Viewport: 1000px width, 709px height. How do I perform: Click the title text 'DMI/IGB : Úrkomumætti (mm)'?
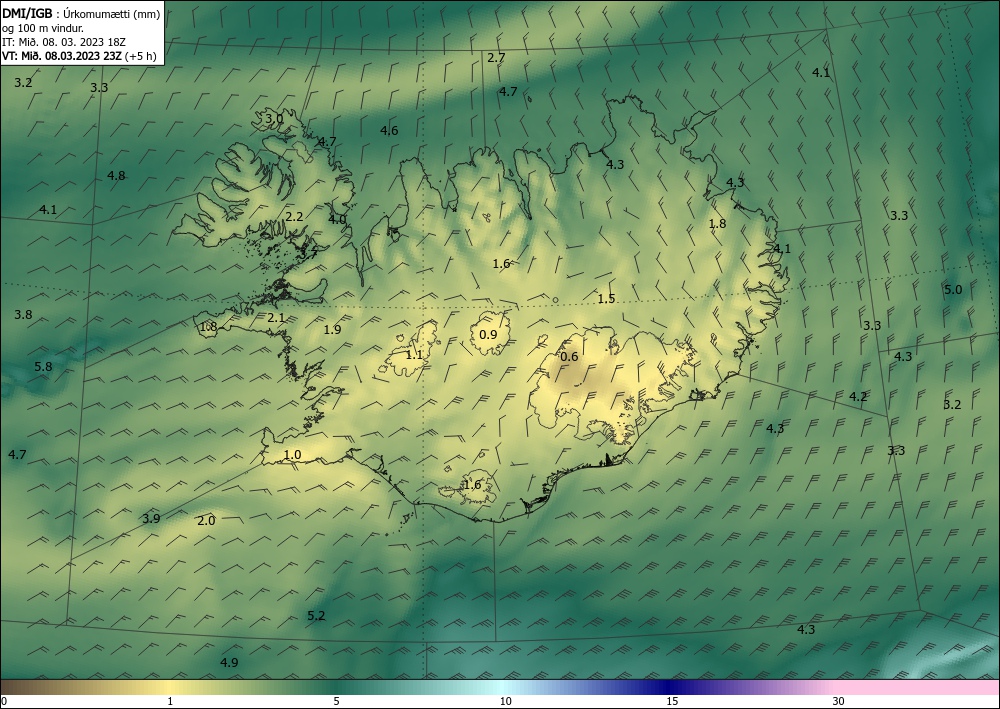pos(81,14)
